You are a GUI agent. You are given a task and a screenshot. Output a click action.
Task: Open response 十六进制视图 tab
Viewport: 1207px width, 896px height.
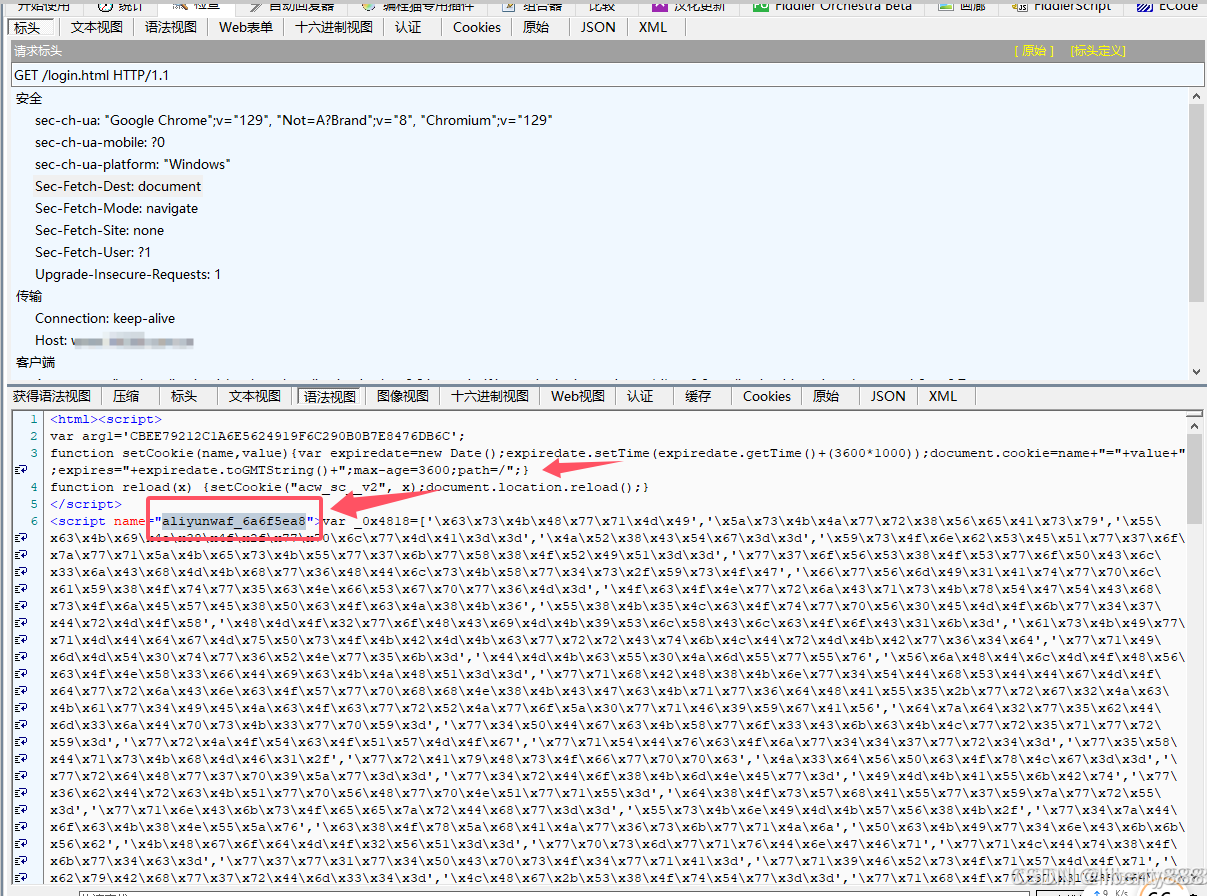[x=490, y=396]
